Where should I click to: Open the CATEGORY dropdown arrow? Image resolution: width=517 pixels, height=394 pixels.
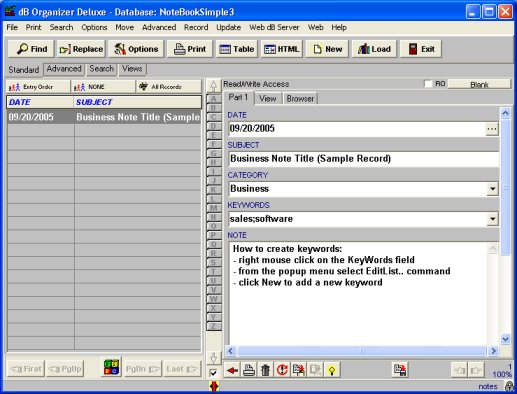coord(492,189)
